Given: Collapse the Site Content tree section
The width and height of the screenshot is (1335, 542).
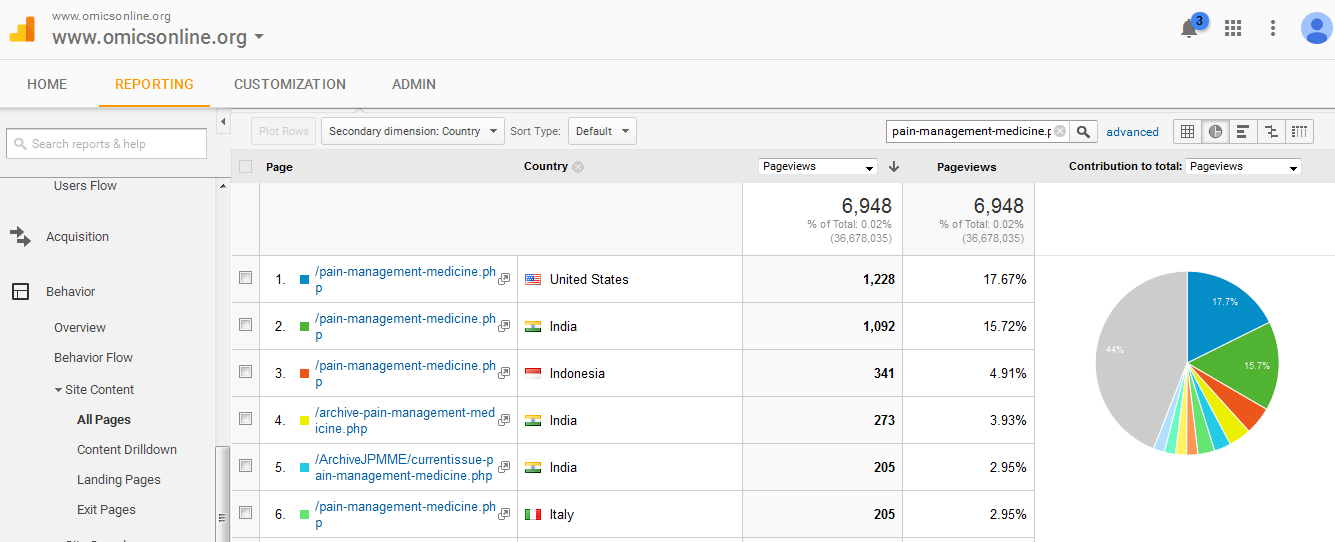Looking at the screenshot, I should coord(59,390).
